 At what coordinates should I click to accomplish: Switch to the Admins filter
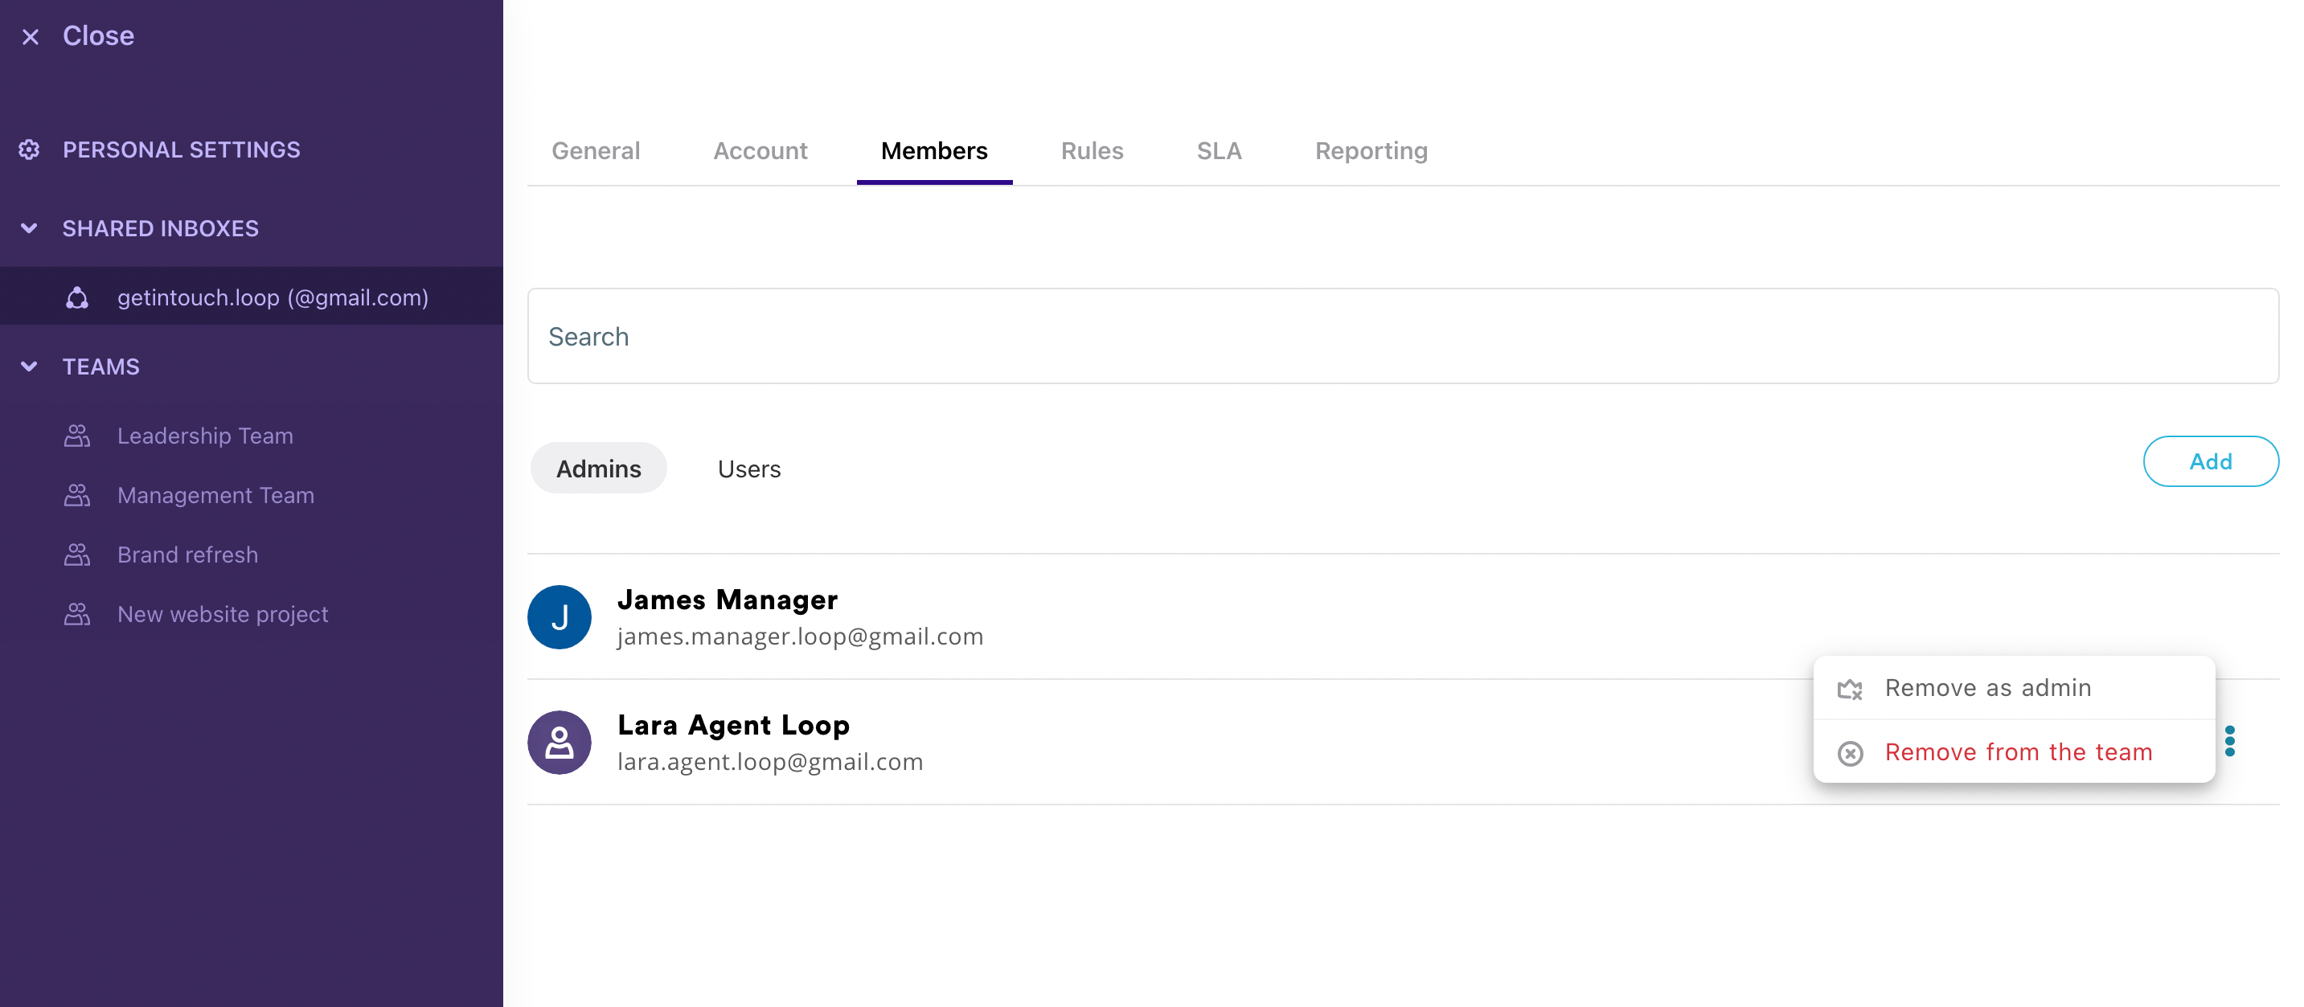pos(598,468)
